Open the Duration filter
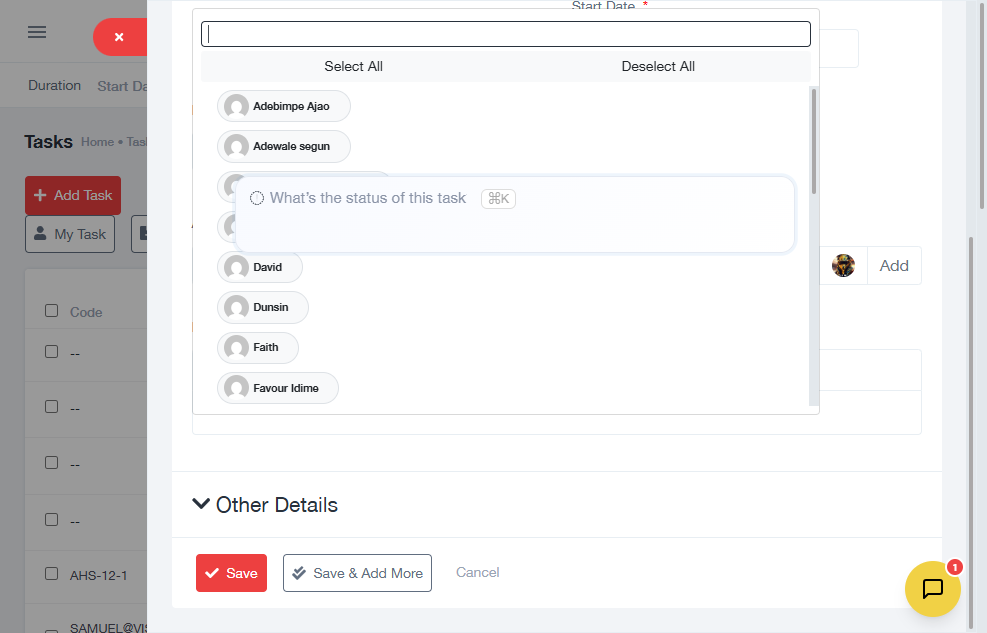987x633 pixels. [x=54, y=86]
